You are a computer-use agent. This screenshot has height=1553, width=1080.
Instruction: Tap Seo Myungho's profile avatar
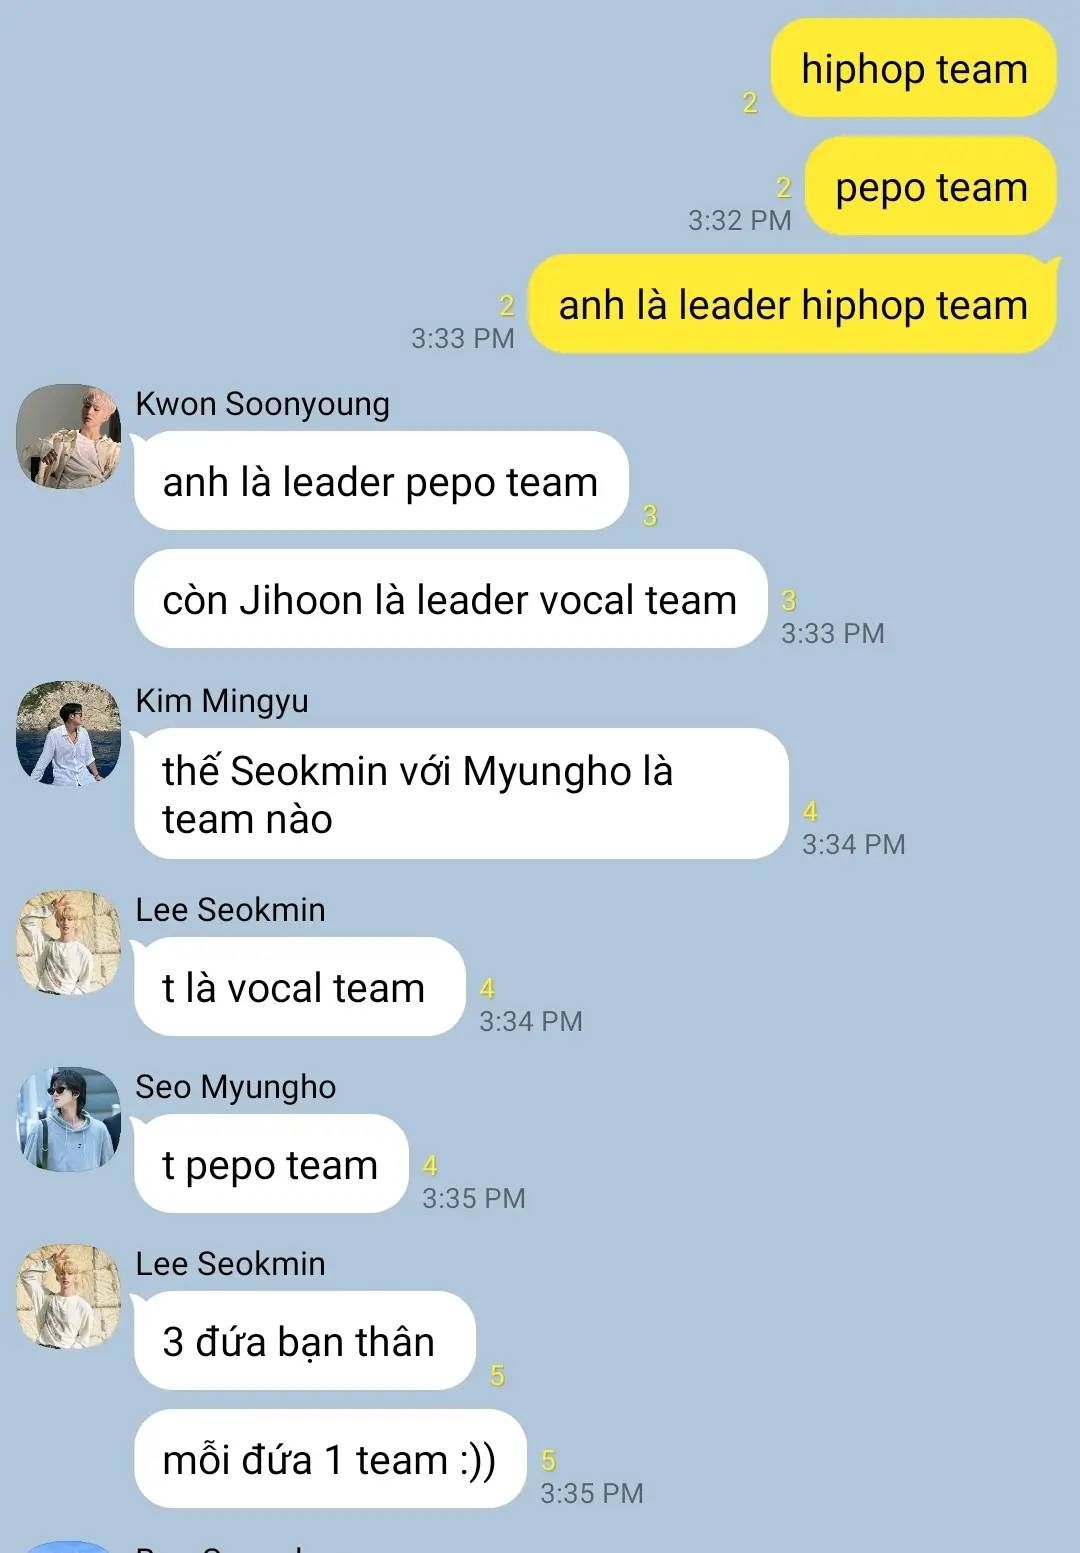click(68, 1119)
